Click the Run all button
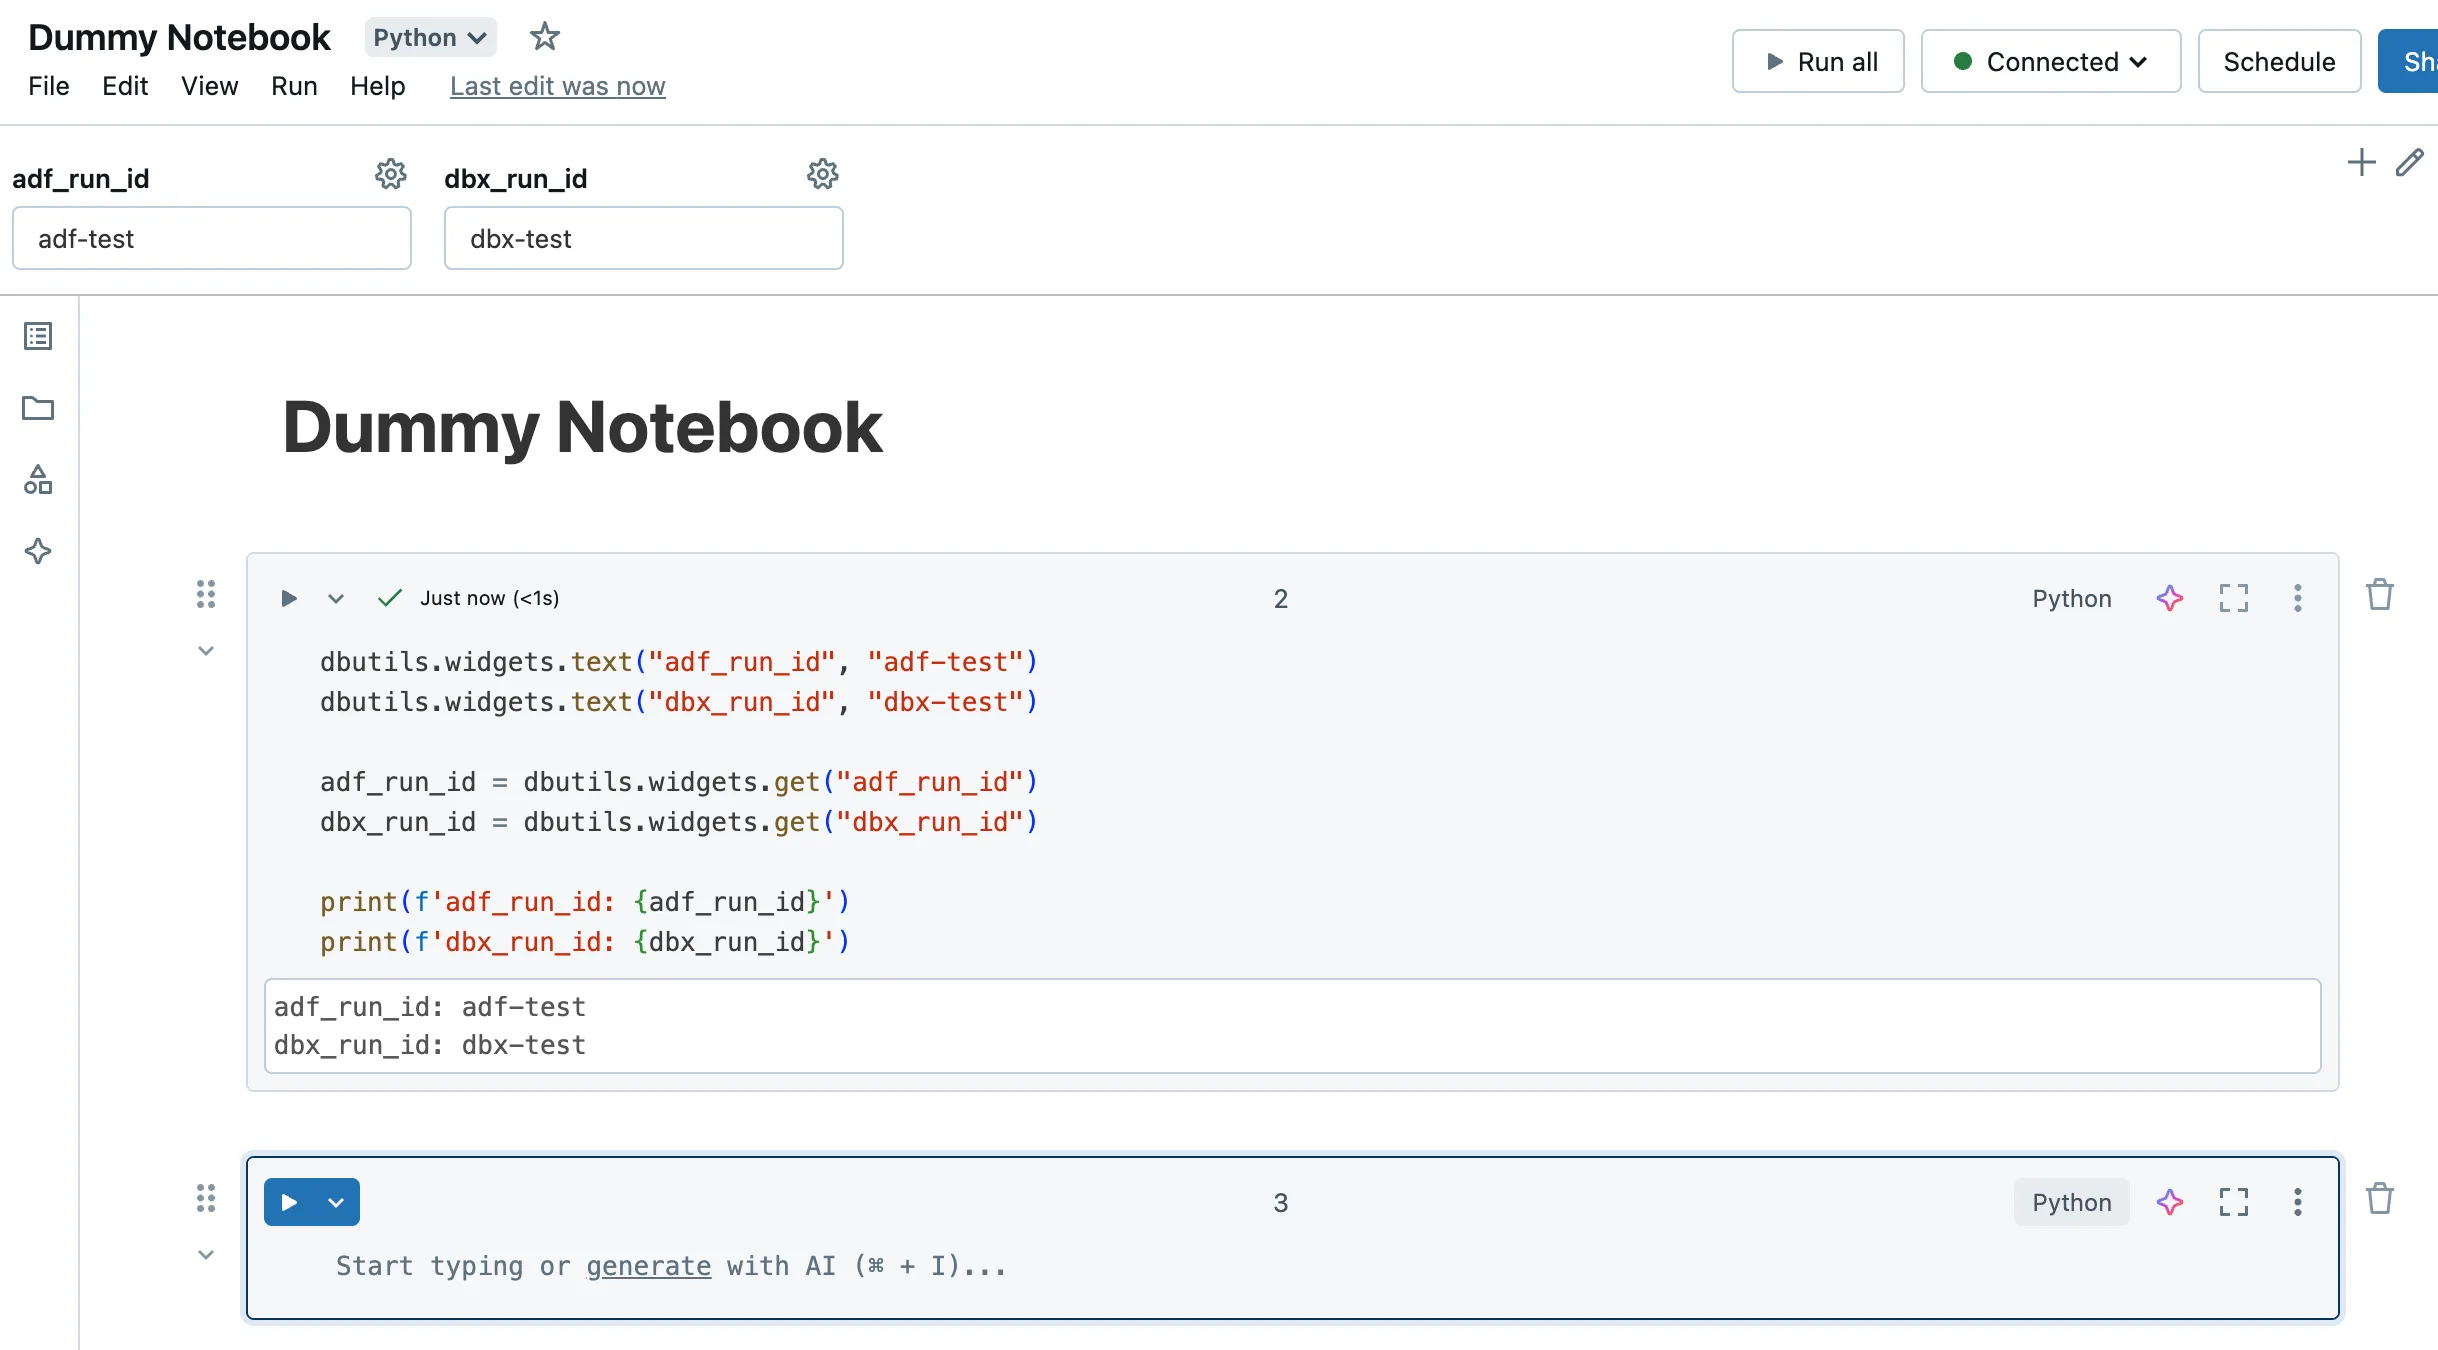Image resolution: width=2438 pixels, height=1350 pixels. [1817, 62]
